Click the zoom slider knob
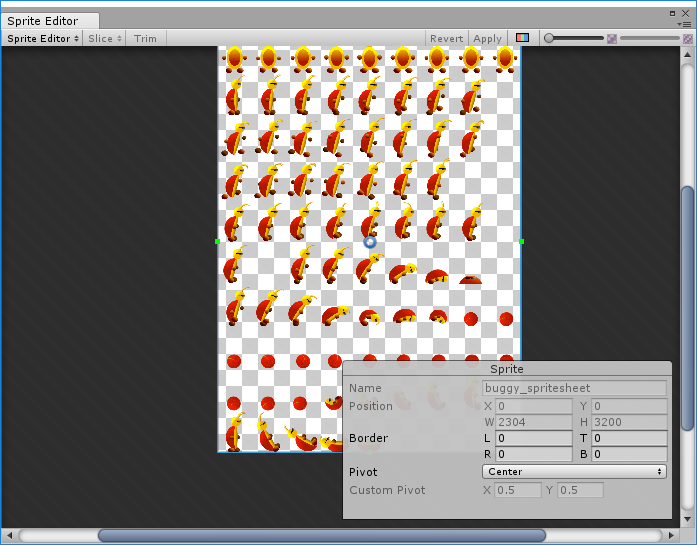Screen dimensions: 697x545 coord(549,38)
